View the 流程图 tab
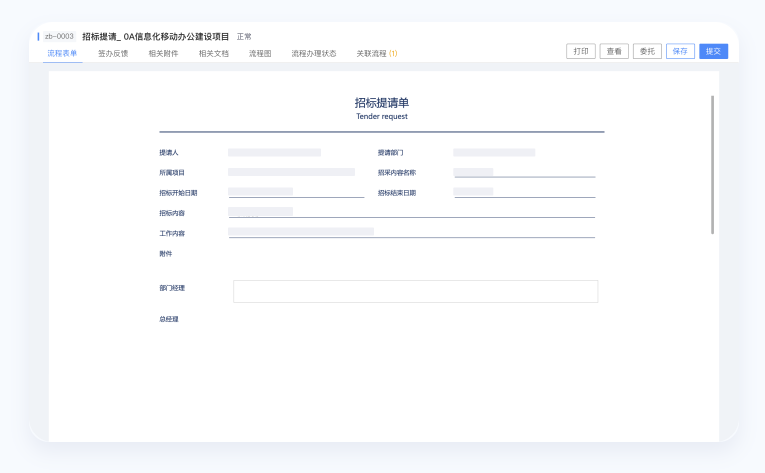Viewport: 765px width, 473px height. point(260,53)
